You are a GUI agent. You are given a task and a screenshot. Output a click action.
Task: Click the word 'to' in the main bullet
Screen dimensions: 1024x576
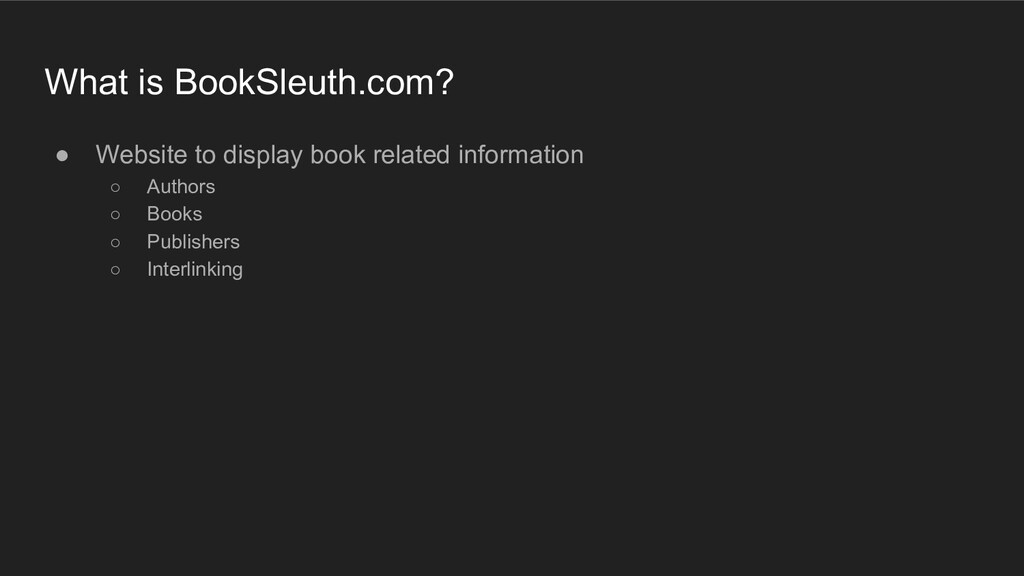pyautogui.click(x=205, y=155)
